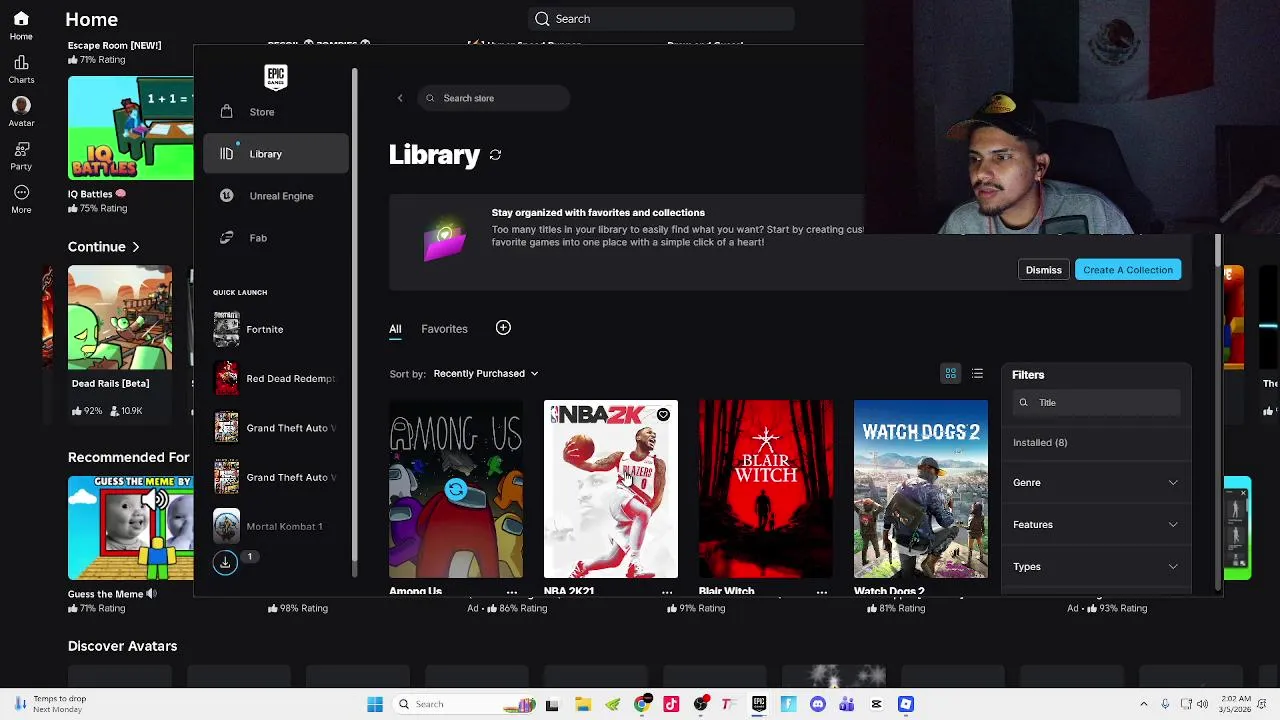The image size is (1280, 720).
Task: Open the Watch Dogs 2 game tile
Action: (920, 489)
